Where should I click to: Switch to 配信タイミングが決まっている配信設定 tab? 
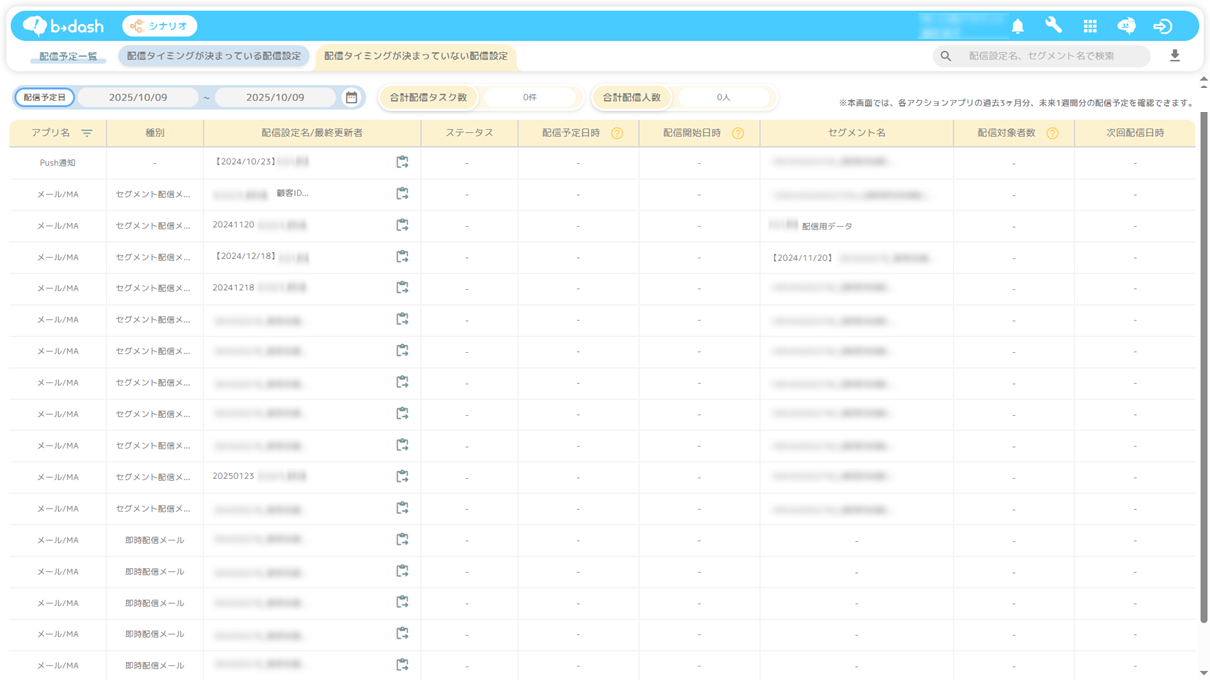214,56
